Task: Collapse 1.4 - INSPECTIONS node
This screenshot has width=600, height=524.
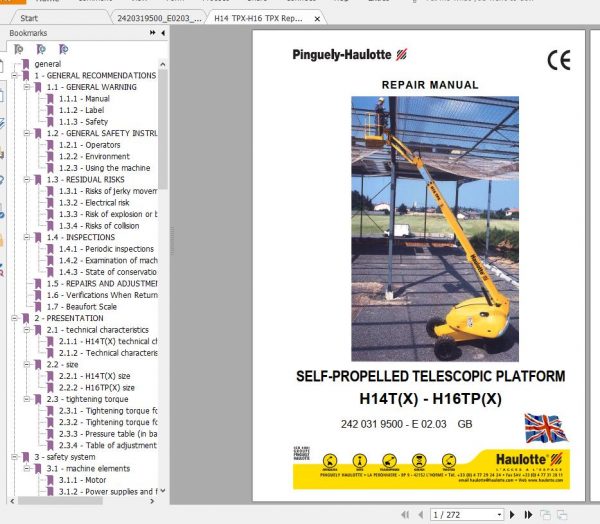Action: [27, 237]
